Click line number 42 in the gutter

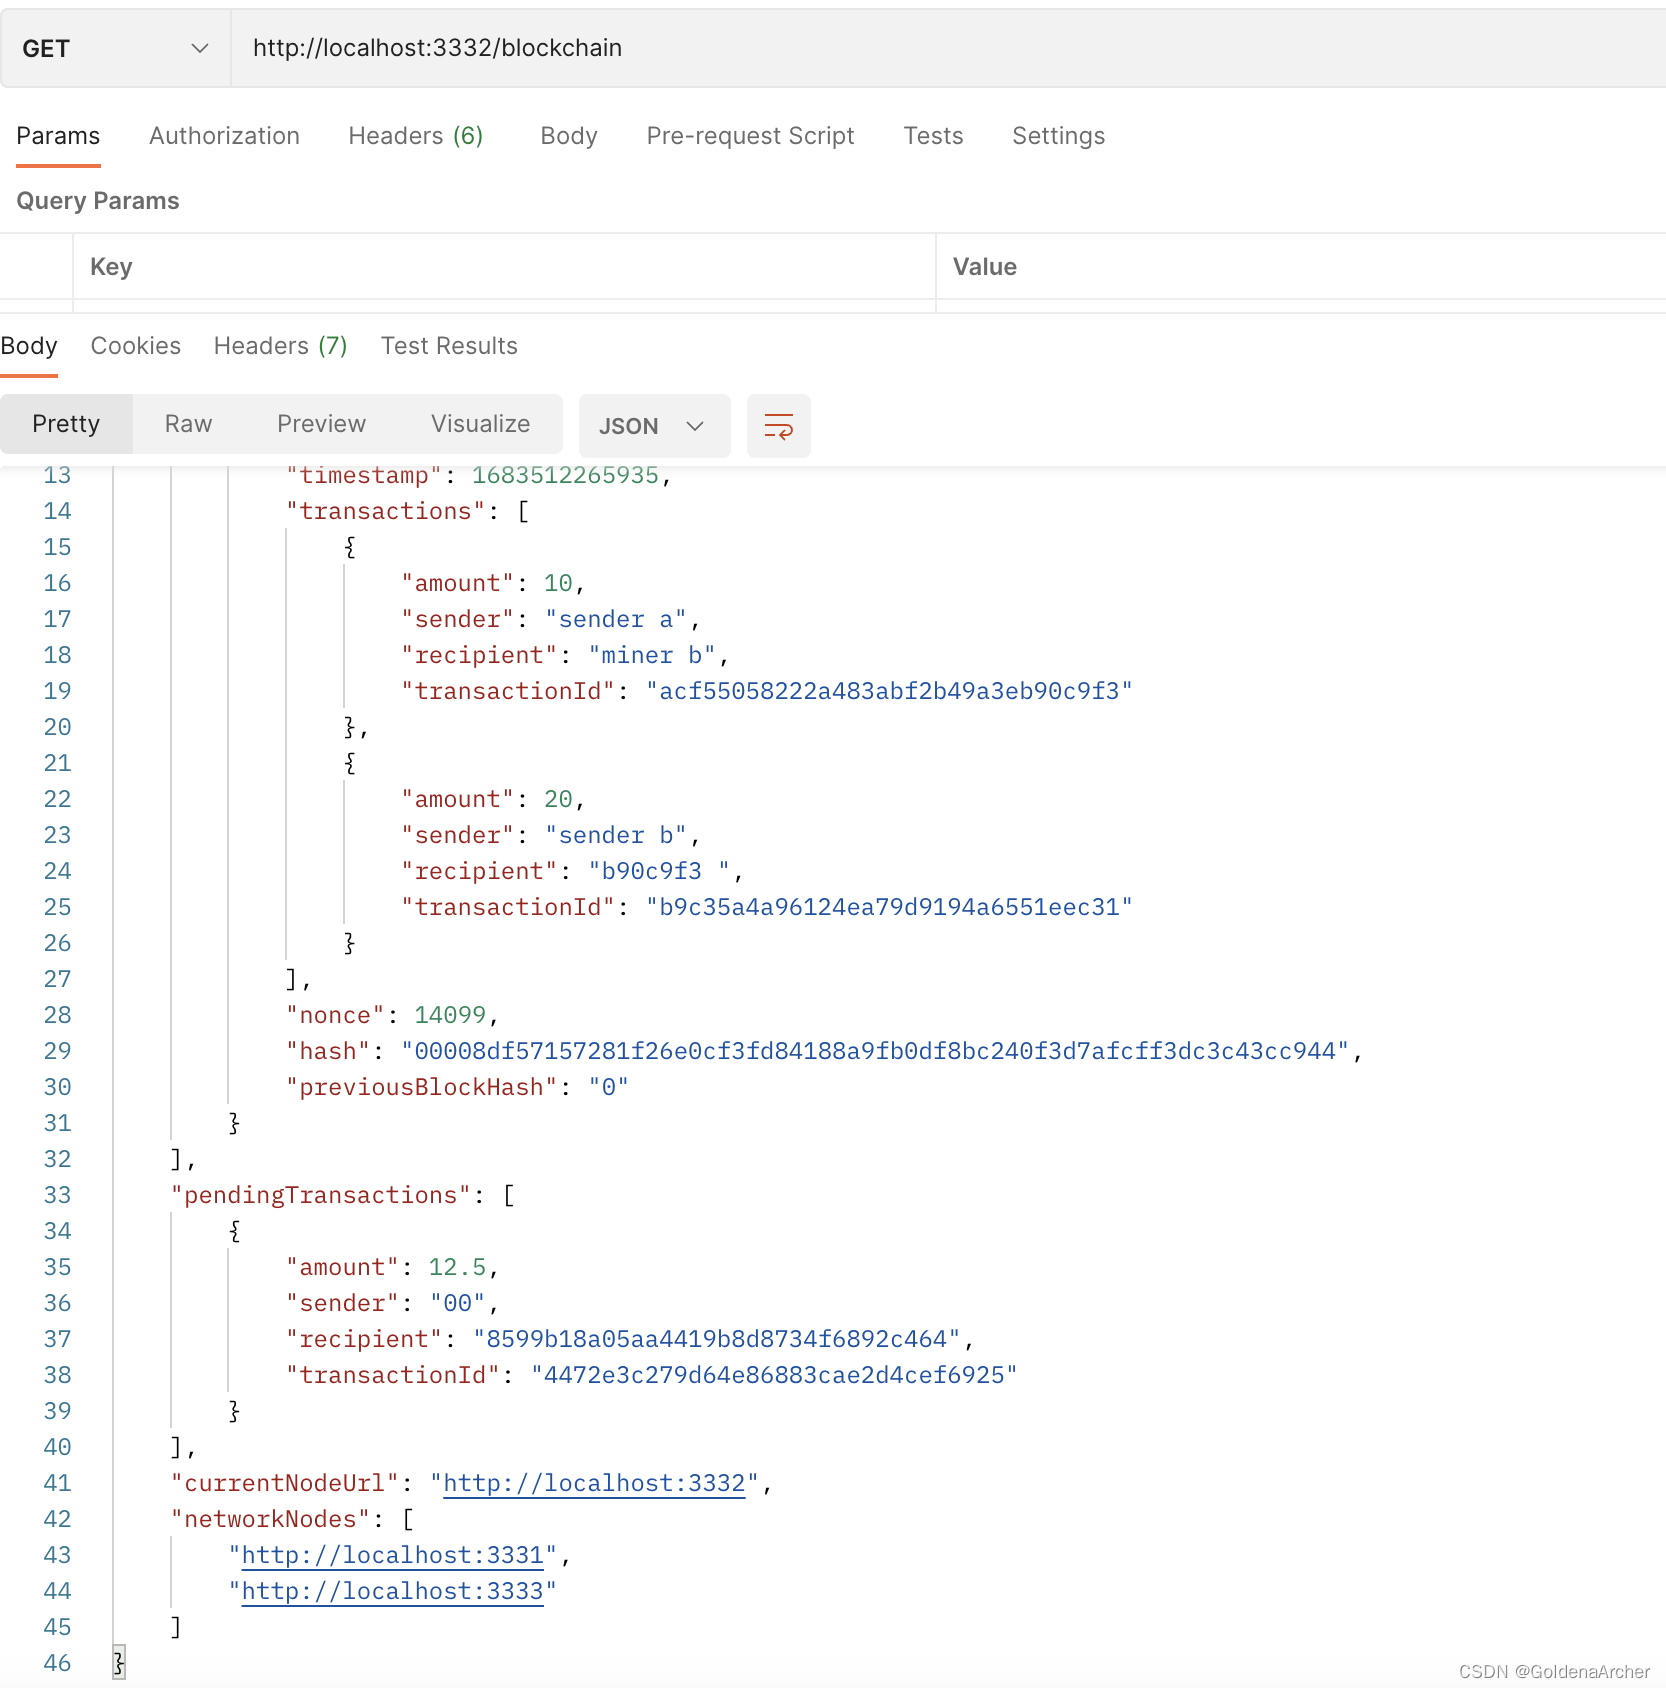click(57, 1519)
